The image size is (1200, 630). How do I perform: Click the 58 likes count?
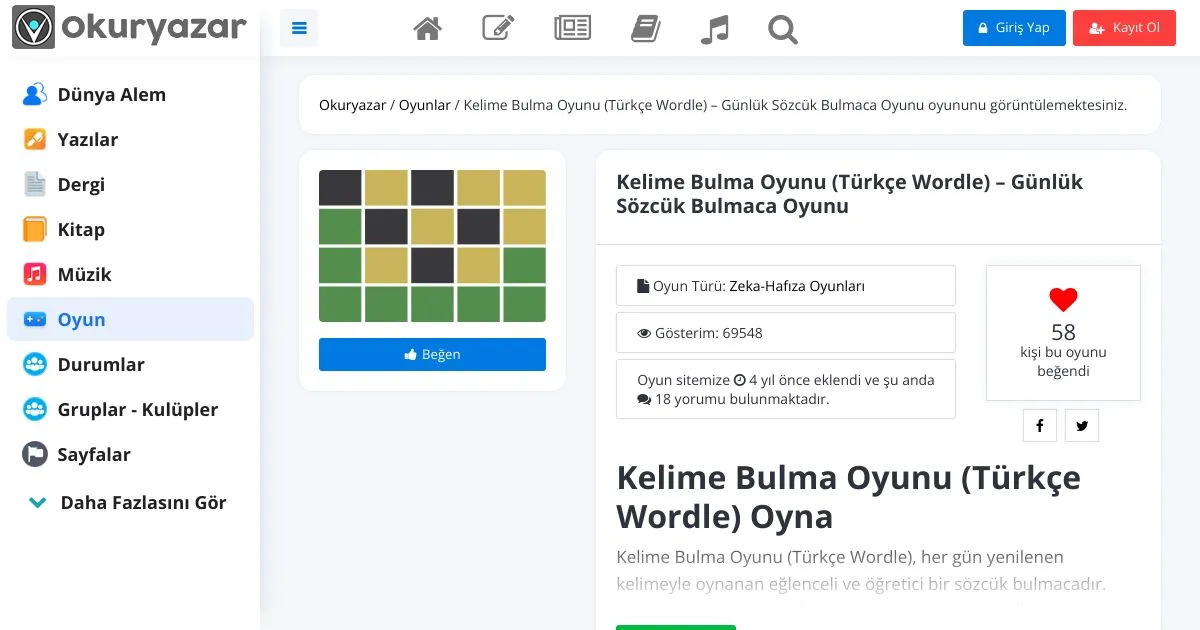click(1063, 333)
